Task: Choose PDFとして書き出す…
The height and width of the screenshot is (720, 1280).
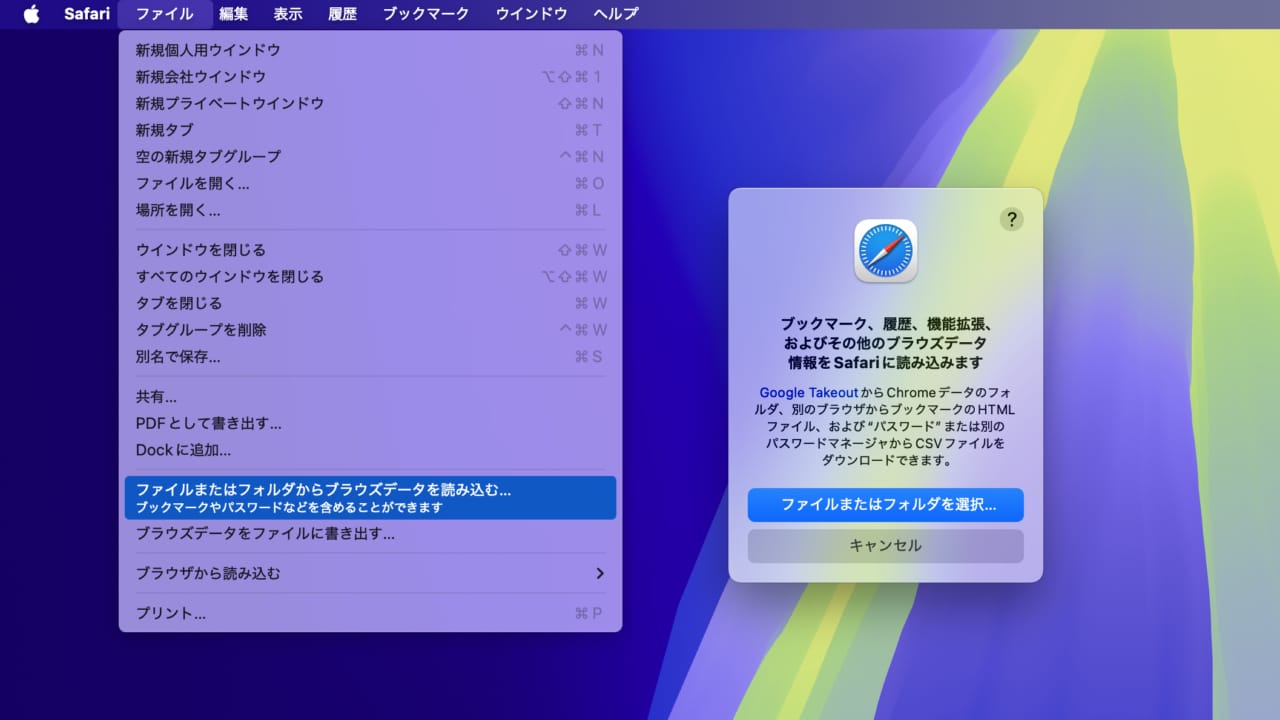Action: (370, 424)
